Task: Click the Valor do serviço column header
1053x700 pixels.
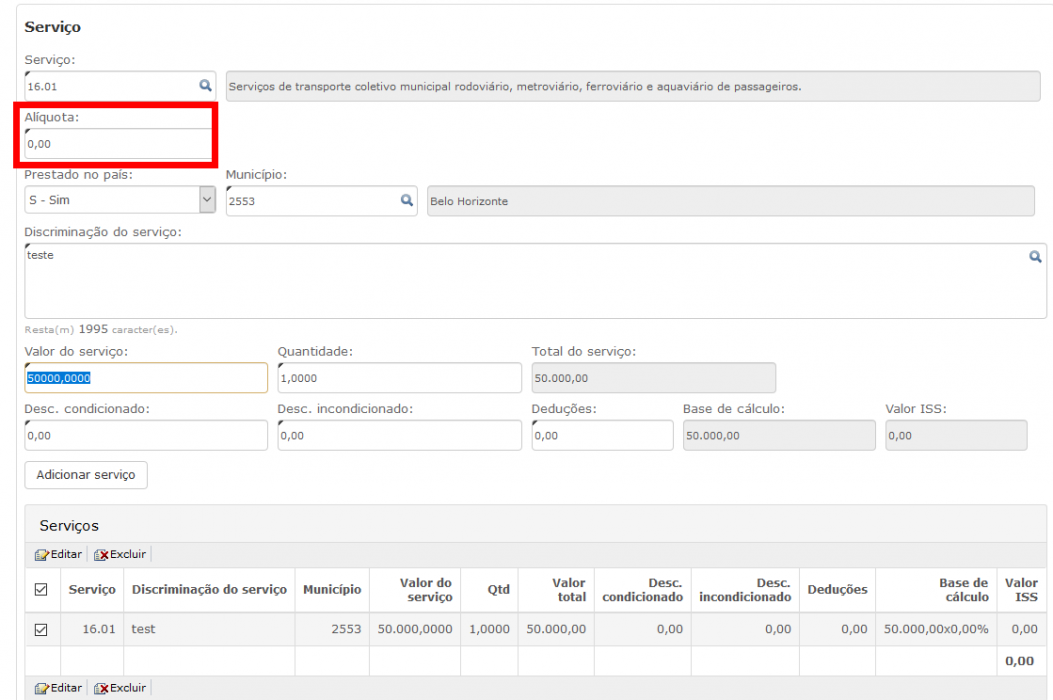Action: pyautogui.click(x=415, y=589)
